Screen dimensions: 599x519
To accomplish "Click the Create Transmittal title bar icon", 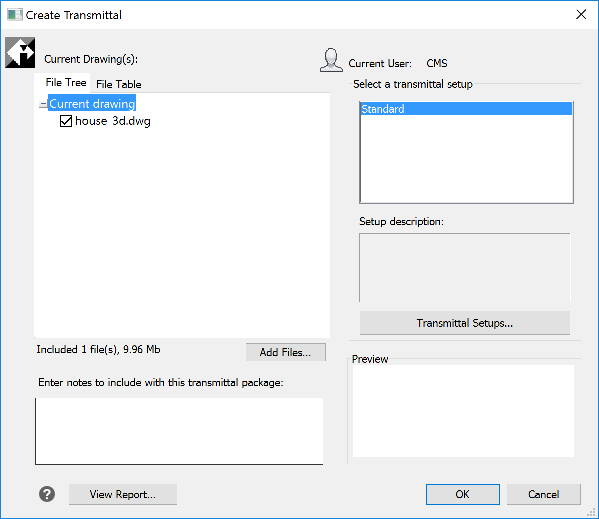I will click(x=15, y=15).
